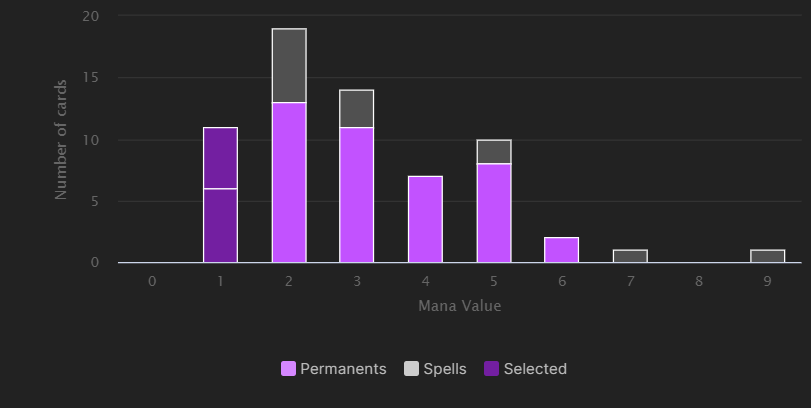Select the lower selected segment at mana value 1
811x408 pixels.
[220, 225]
